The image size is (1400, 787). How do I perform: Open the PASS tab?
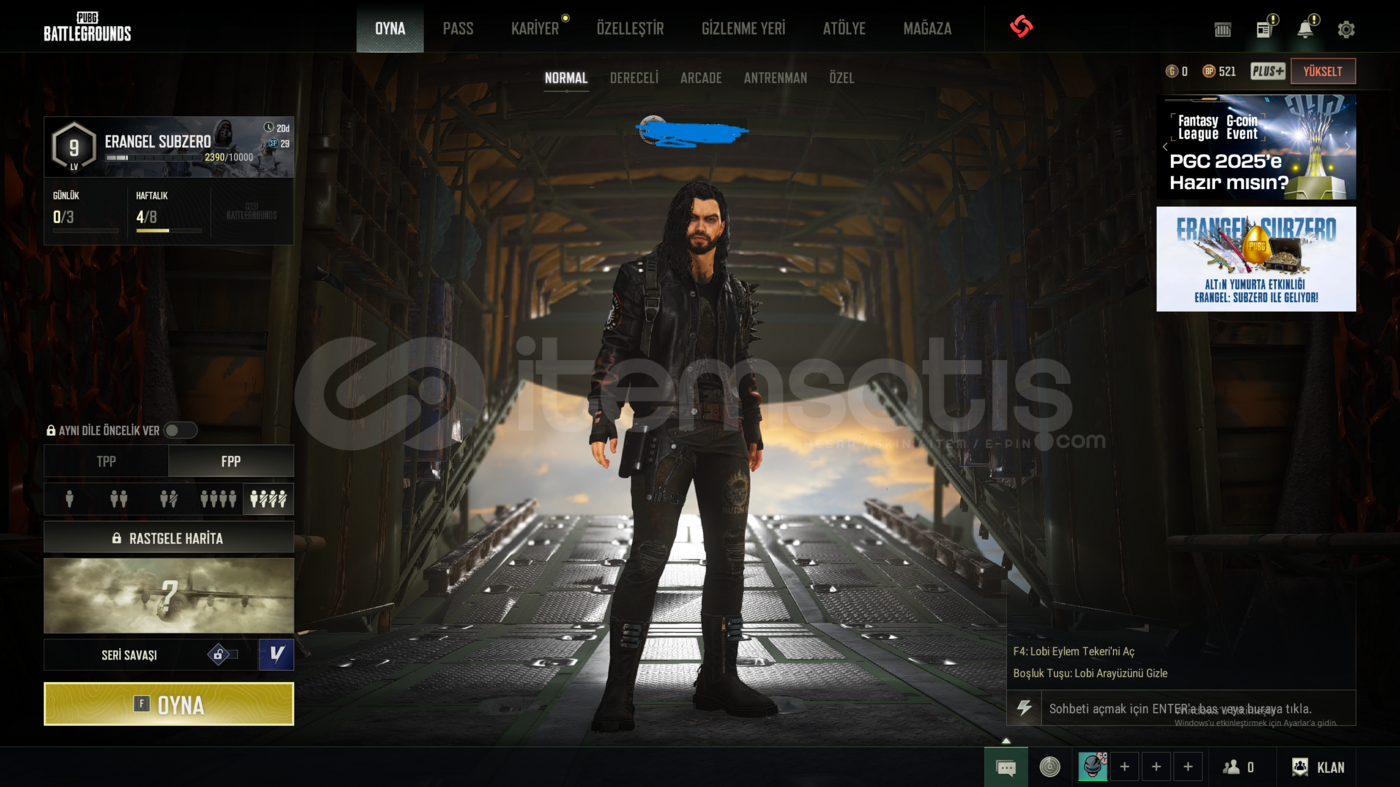point(458,28)
